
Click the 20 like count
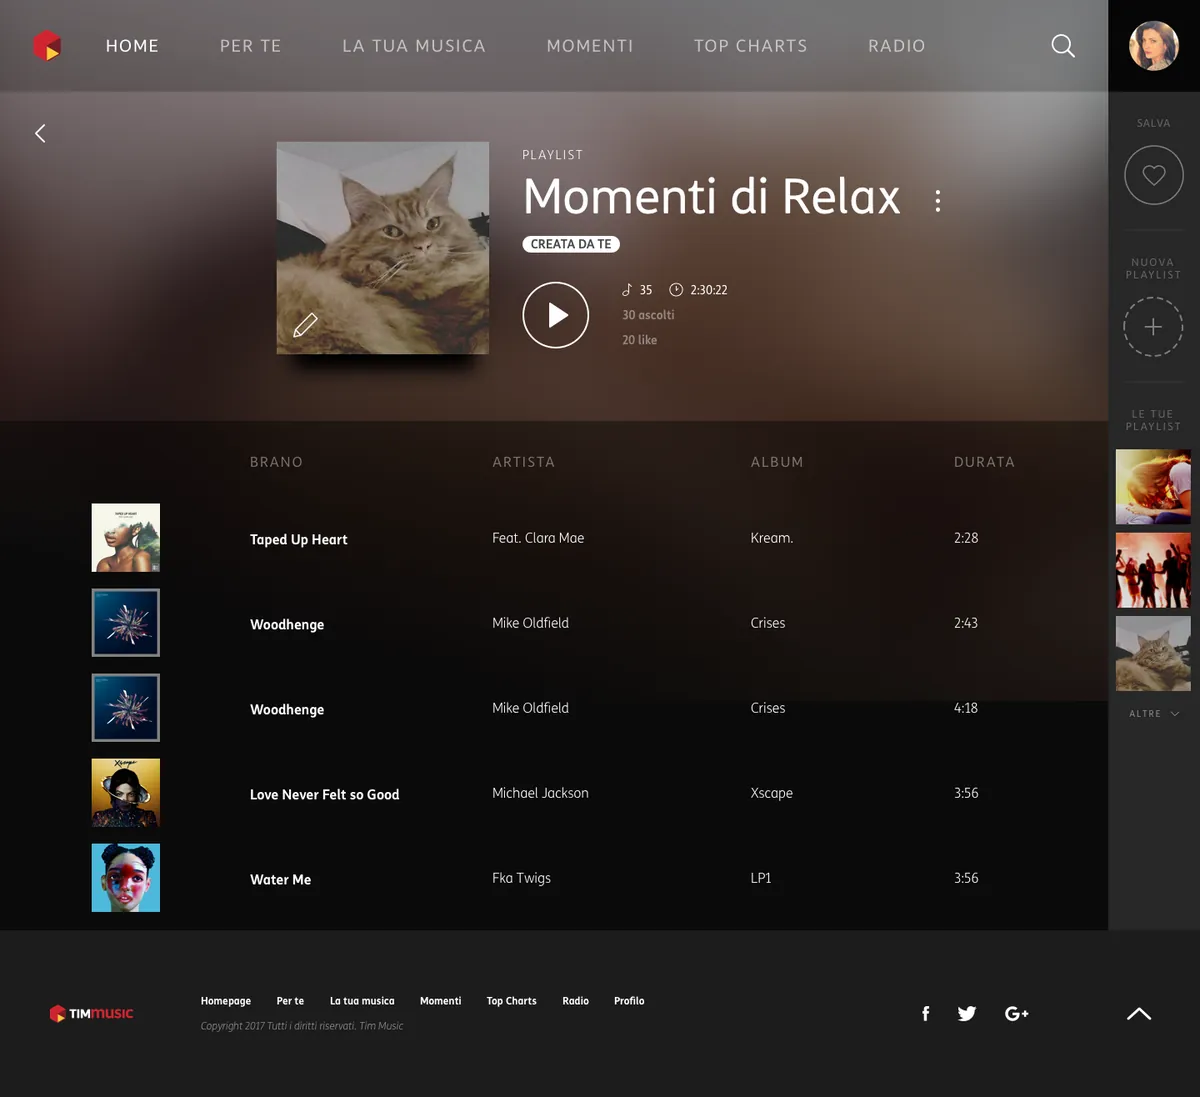click(x=640, y=340)
